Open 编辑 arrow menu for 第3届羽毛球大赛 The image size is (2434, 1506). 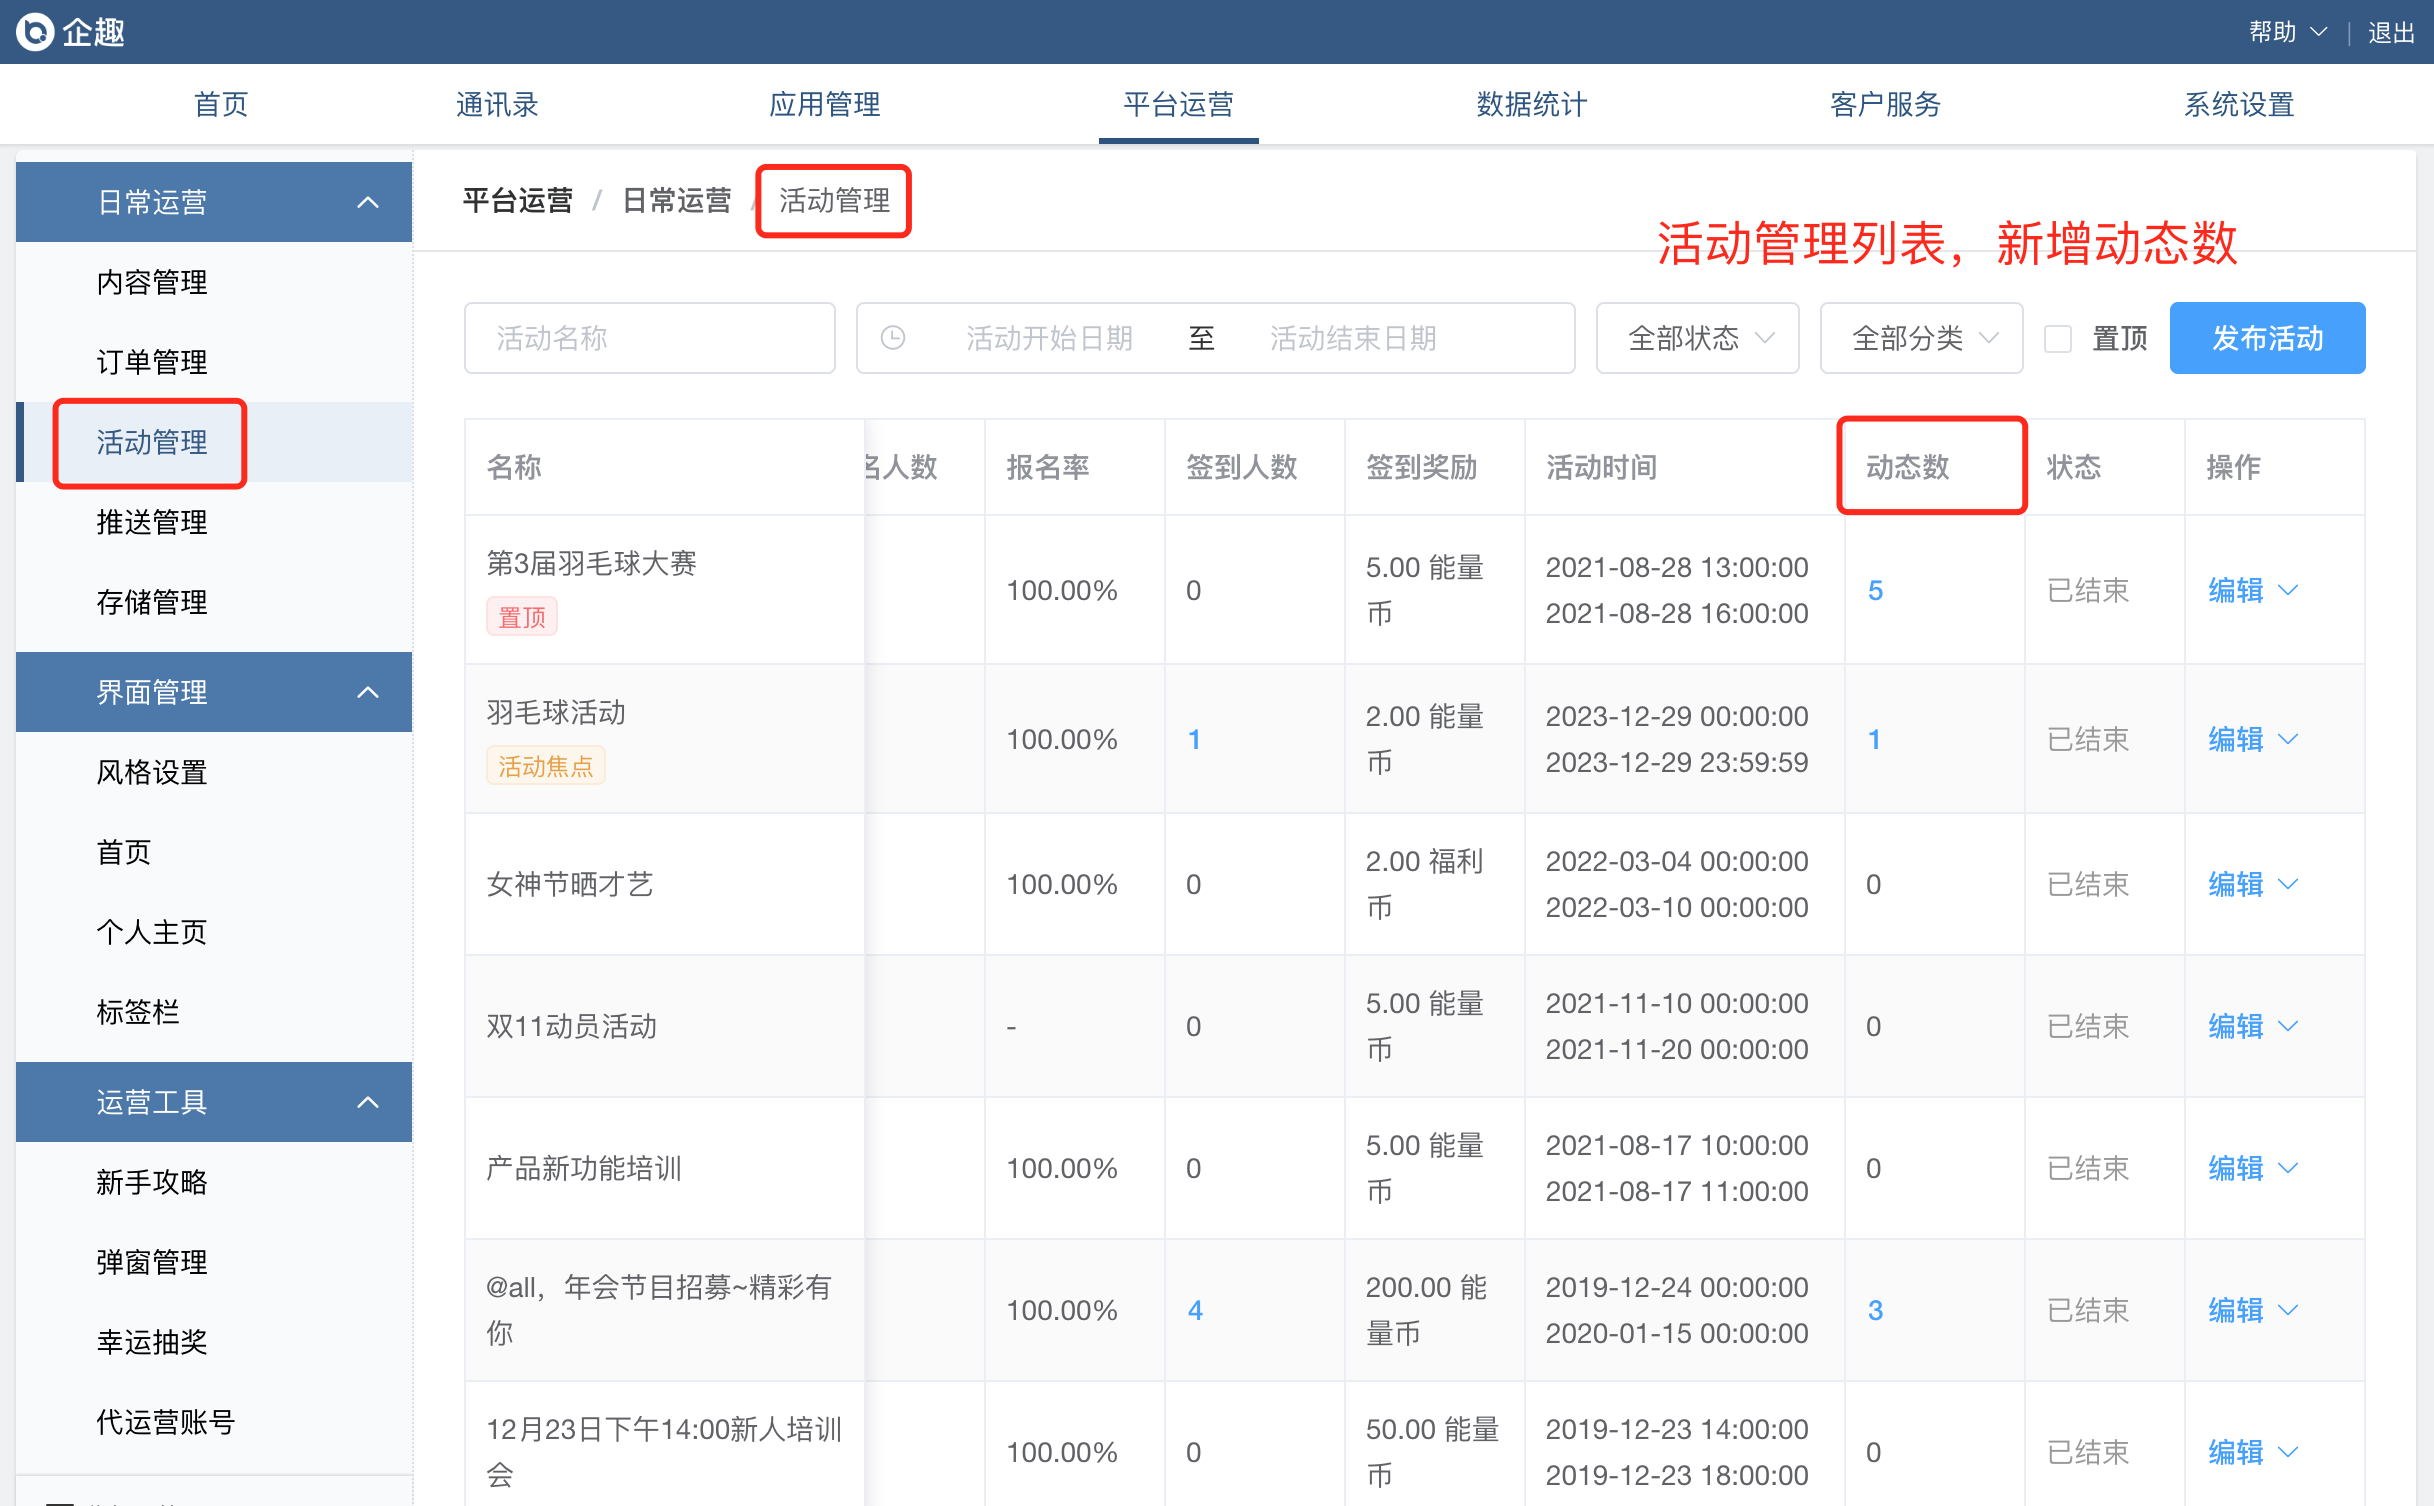point(2288,590)
